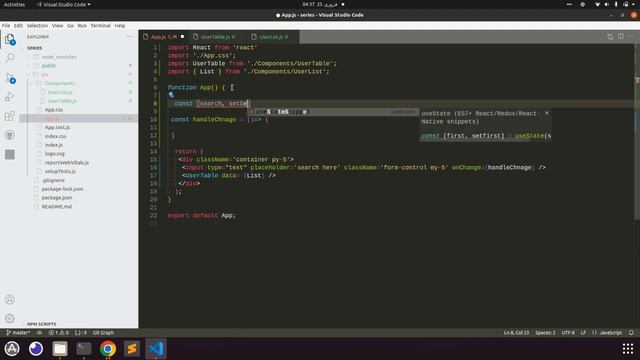Image resolution: width=640 pixels, height=360 pixels.
Task: Open index.css in the explorer
Action: tap(55, 136)
